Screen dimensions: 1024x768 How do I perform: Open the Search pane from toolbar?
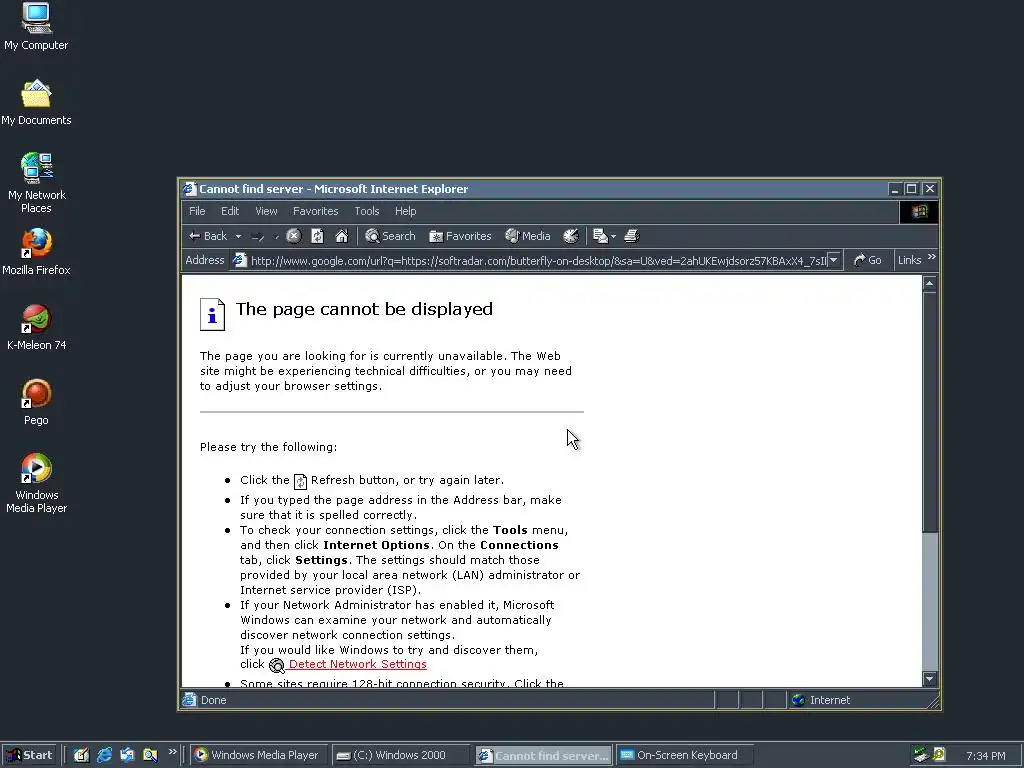click(x=390, y=236)
